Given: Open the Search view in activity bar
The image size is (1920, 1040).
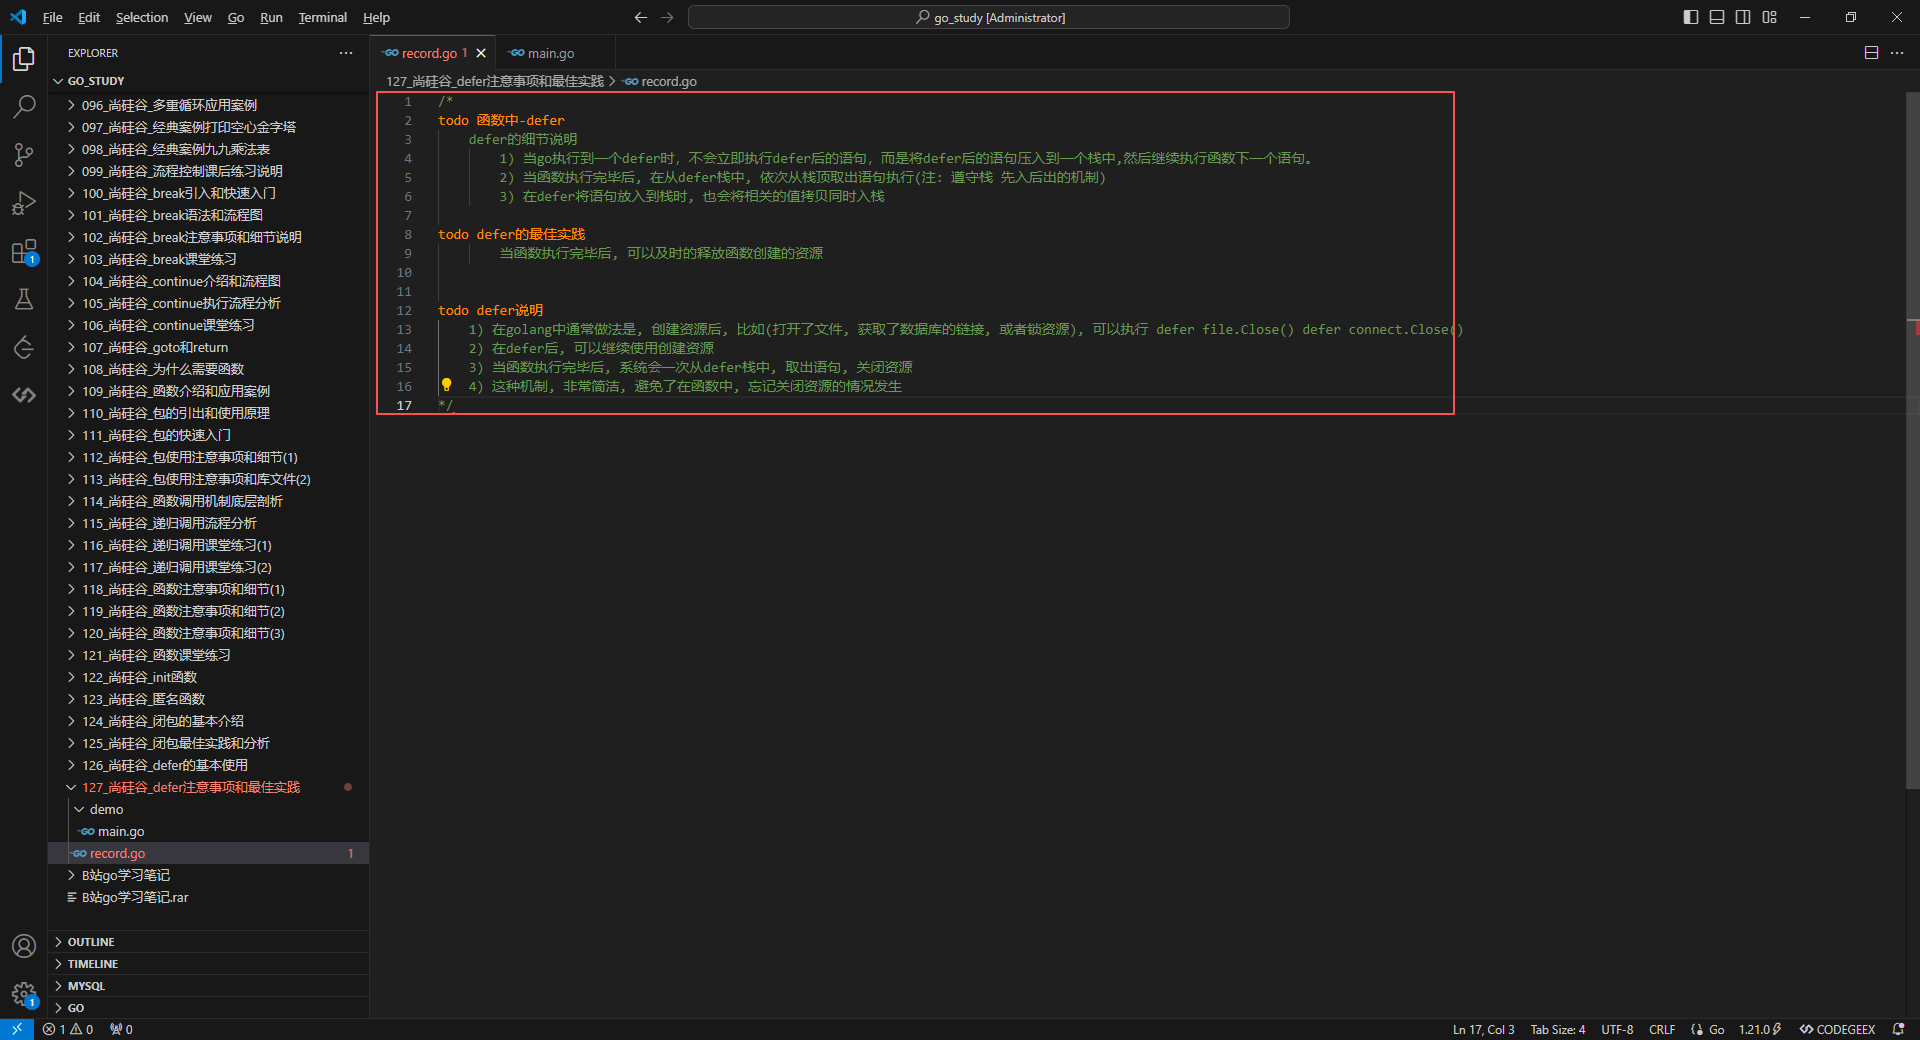Looking at the screenshot, I should (x=24, y=106).
